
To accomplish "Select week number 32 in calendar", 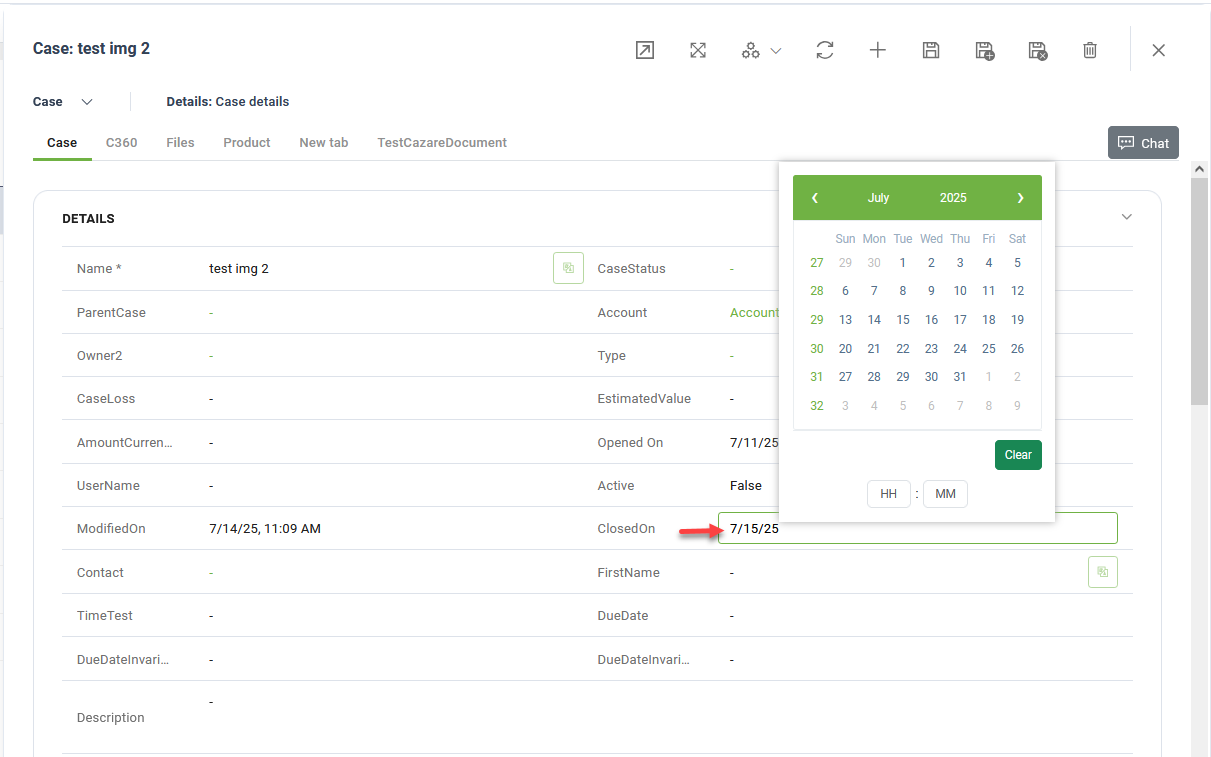I will pyautogui.click(x=817, y=406).
